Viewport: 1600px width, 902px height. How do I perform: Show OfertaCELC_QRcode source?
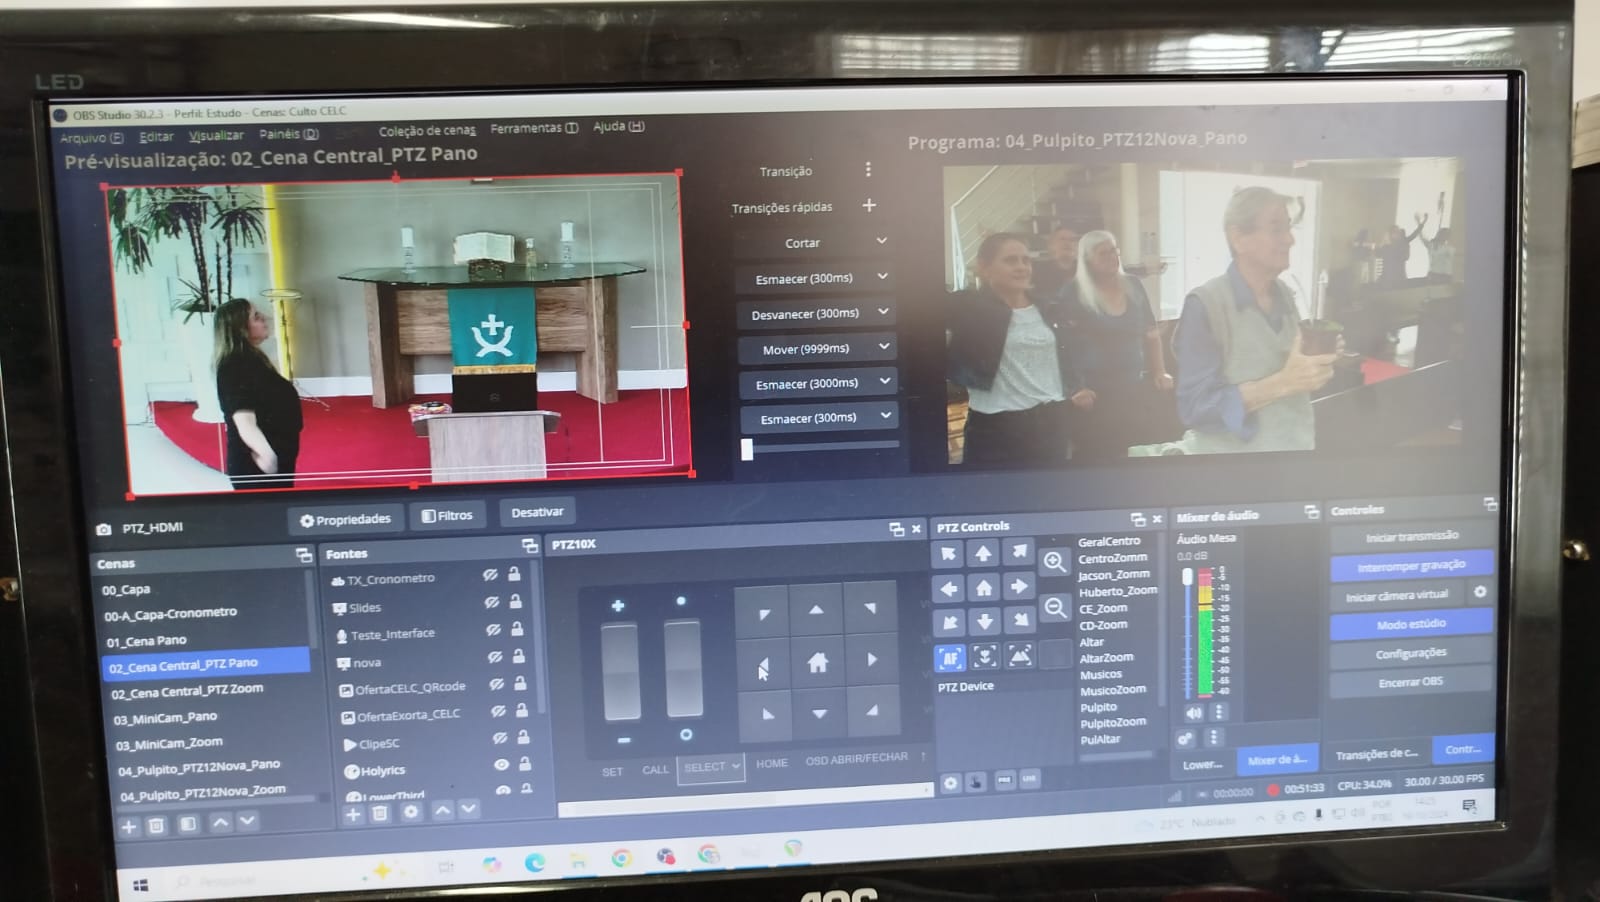(x=496, y=685)
